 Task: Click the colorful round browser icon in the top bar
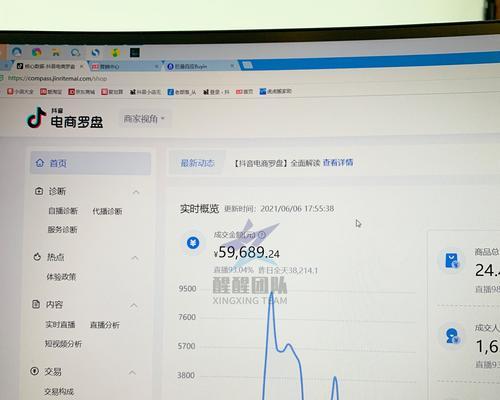click(x=37, y=52)
